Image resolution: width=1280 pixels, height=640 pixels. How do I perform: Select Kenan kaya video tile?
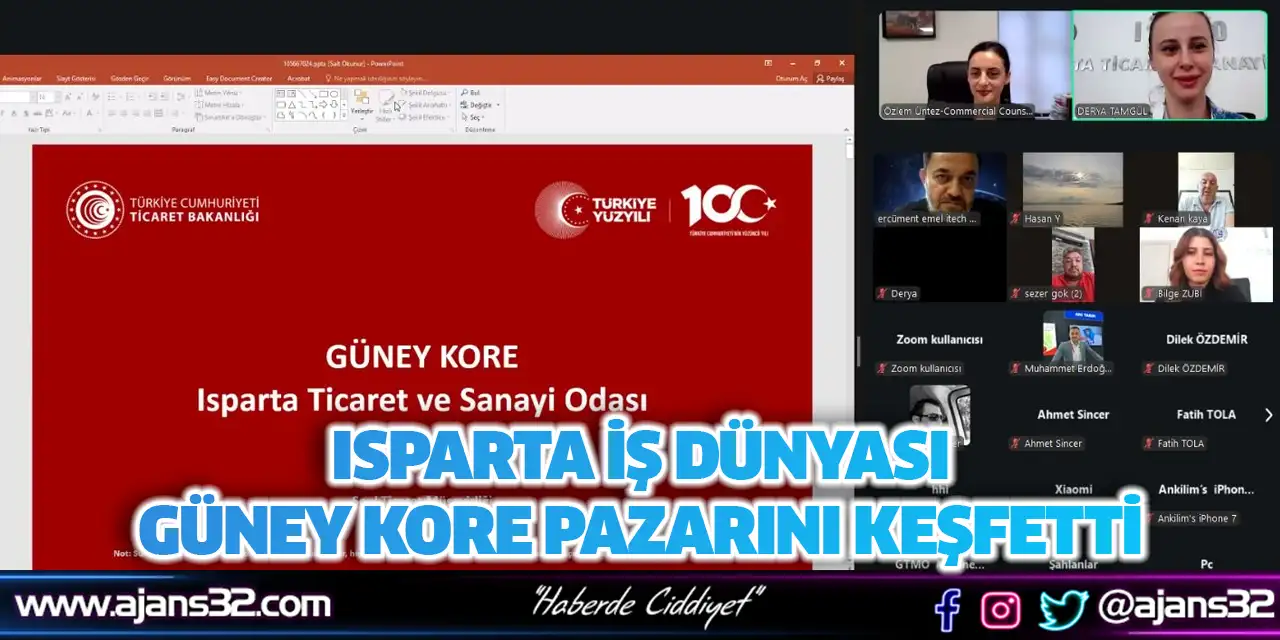coord(1206,189)
